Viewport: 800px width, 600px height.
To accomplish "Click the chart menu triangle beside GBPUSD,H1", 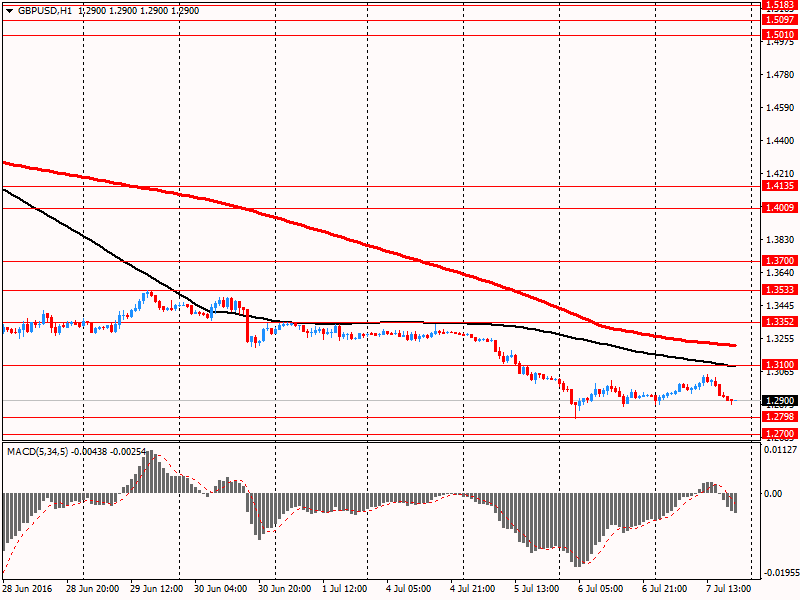I will 9,9.
